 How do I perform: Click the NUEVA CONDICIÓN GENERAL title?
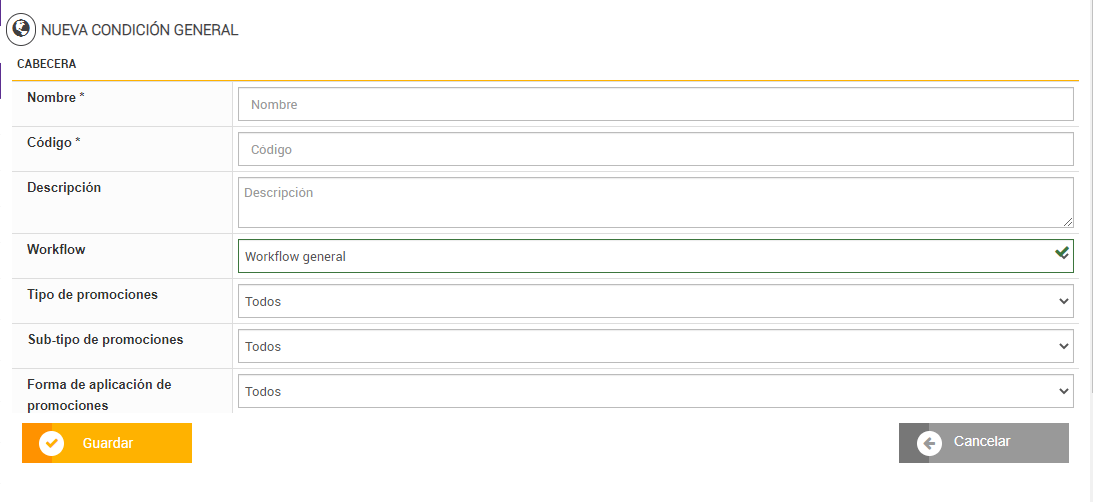click(139, 30)
